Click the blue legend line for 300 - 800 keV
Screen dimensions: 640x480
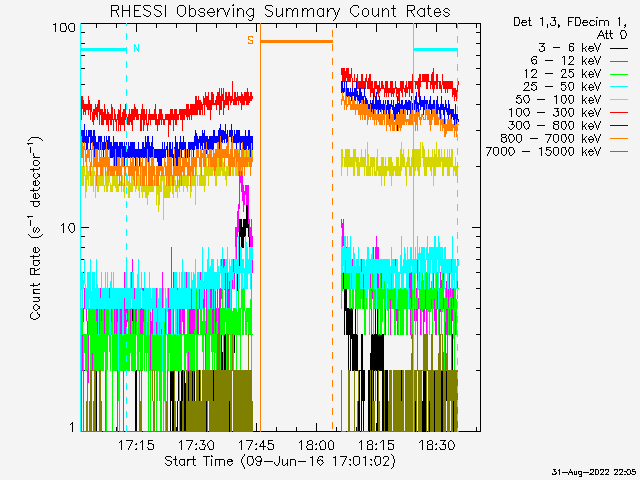(619, 127)
